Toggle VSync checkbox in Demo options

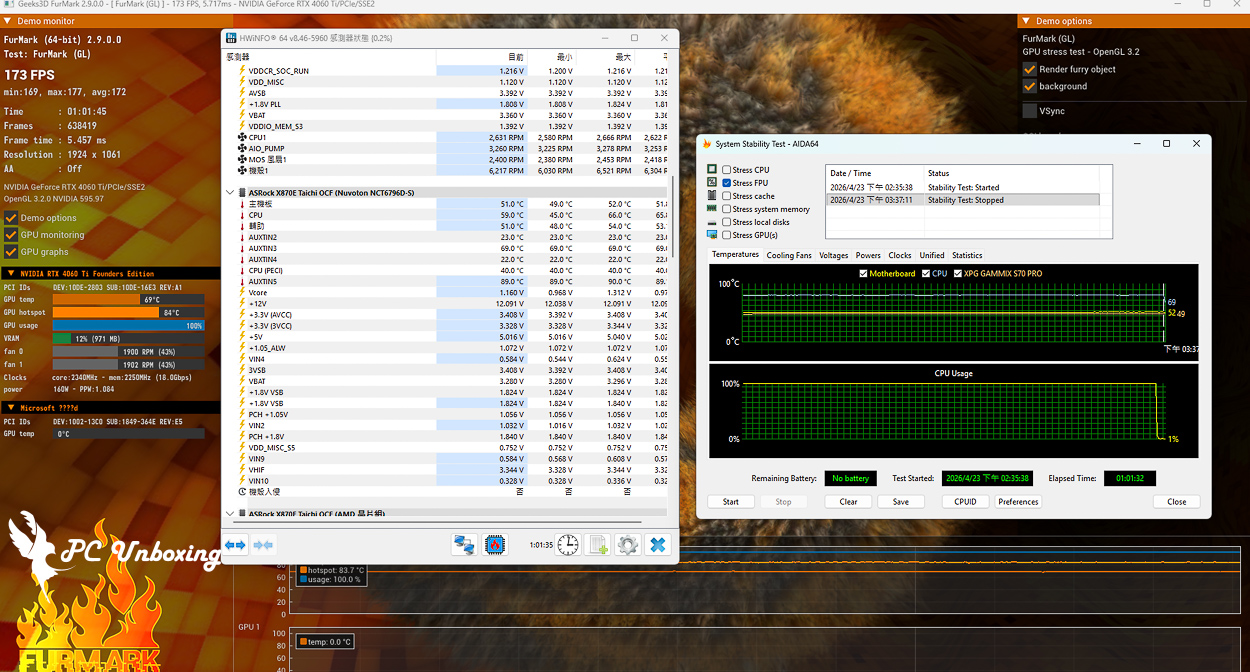tap(1030, 111)
